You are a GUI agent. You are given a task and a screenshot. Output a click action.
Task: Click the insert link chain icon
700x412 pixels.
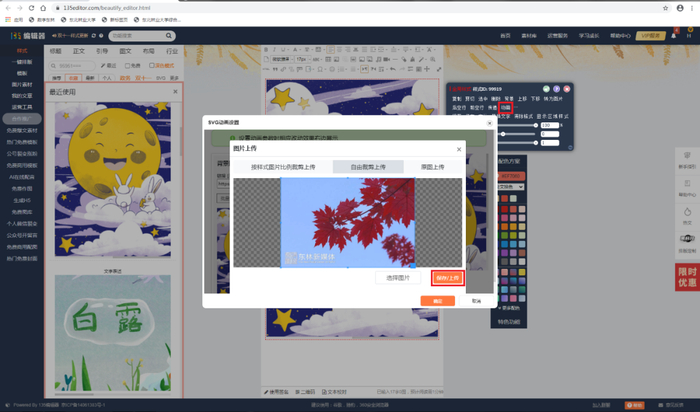[x=283, y=69]
